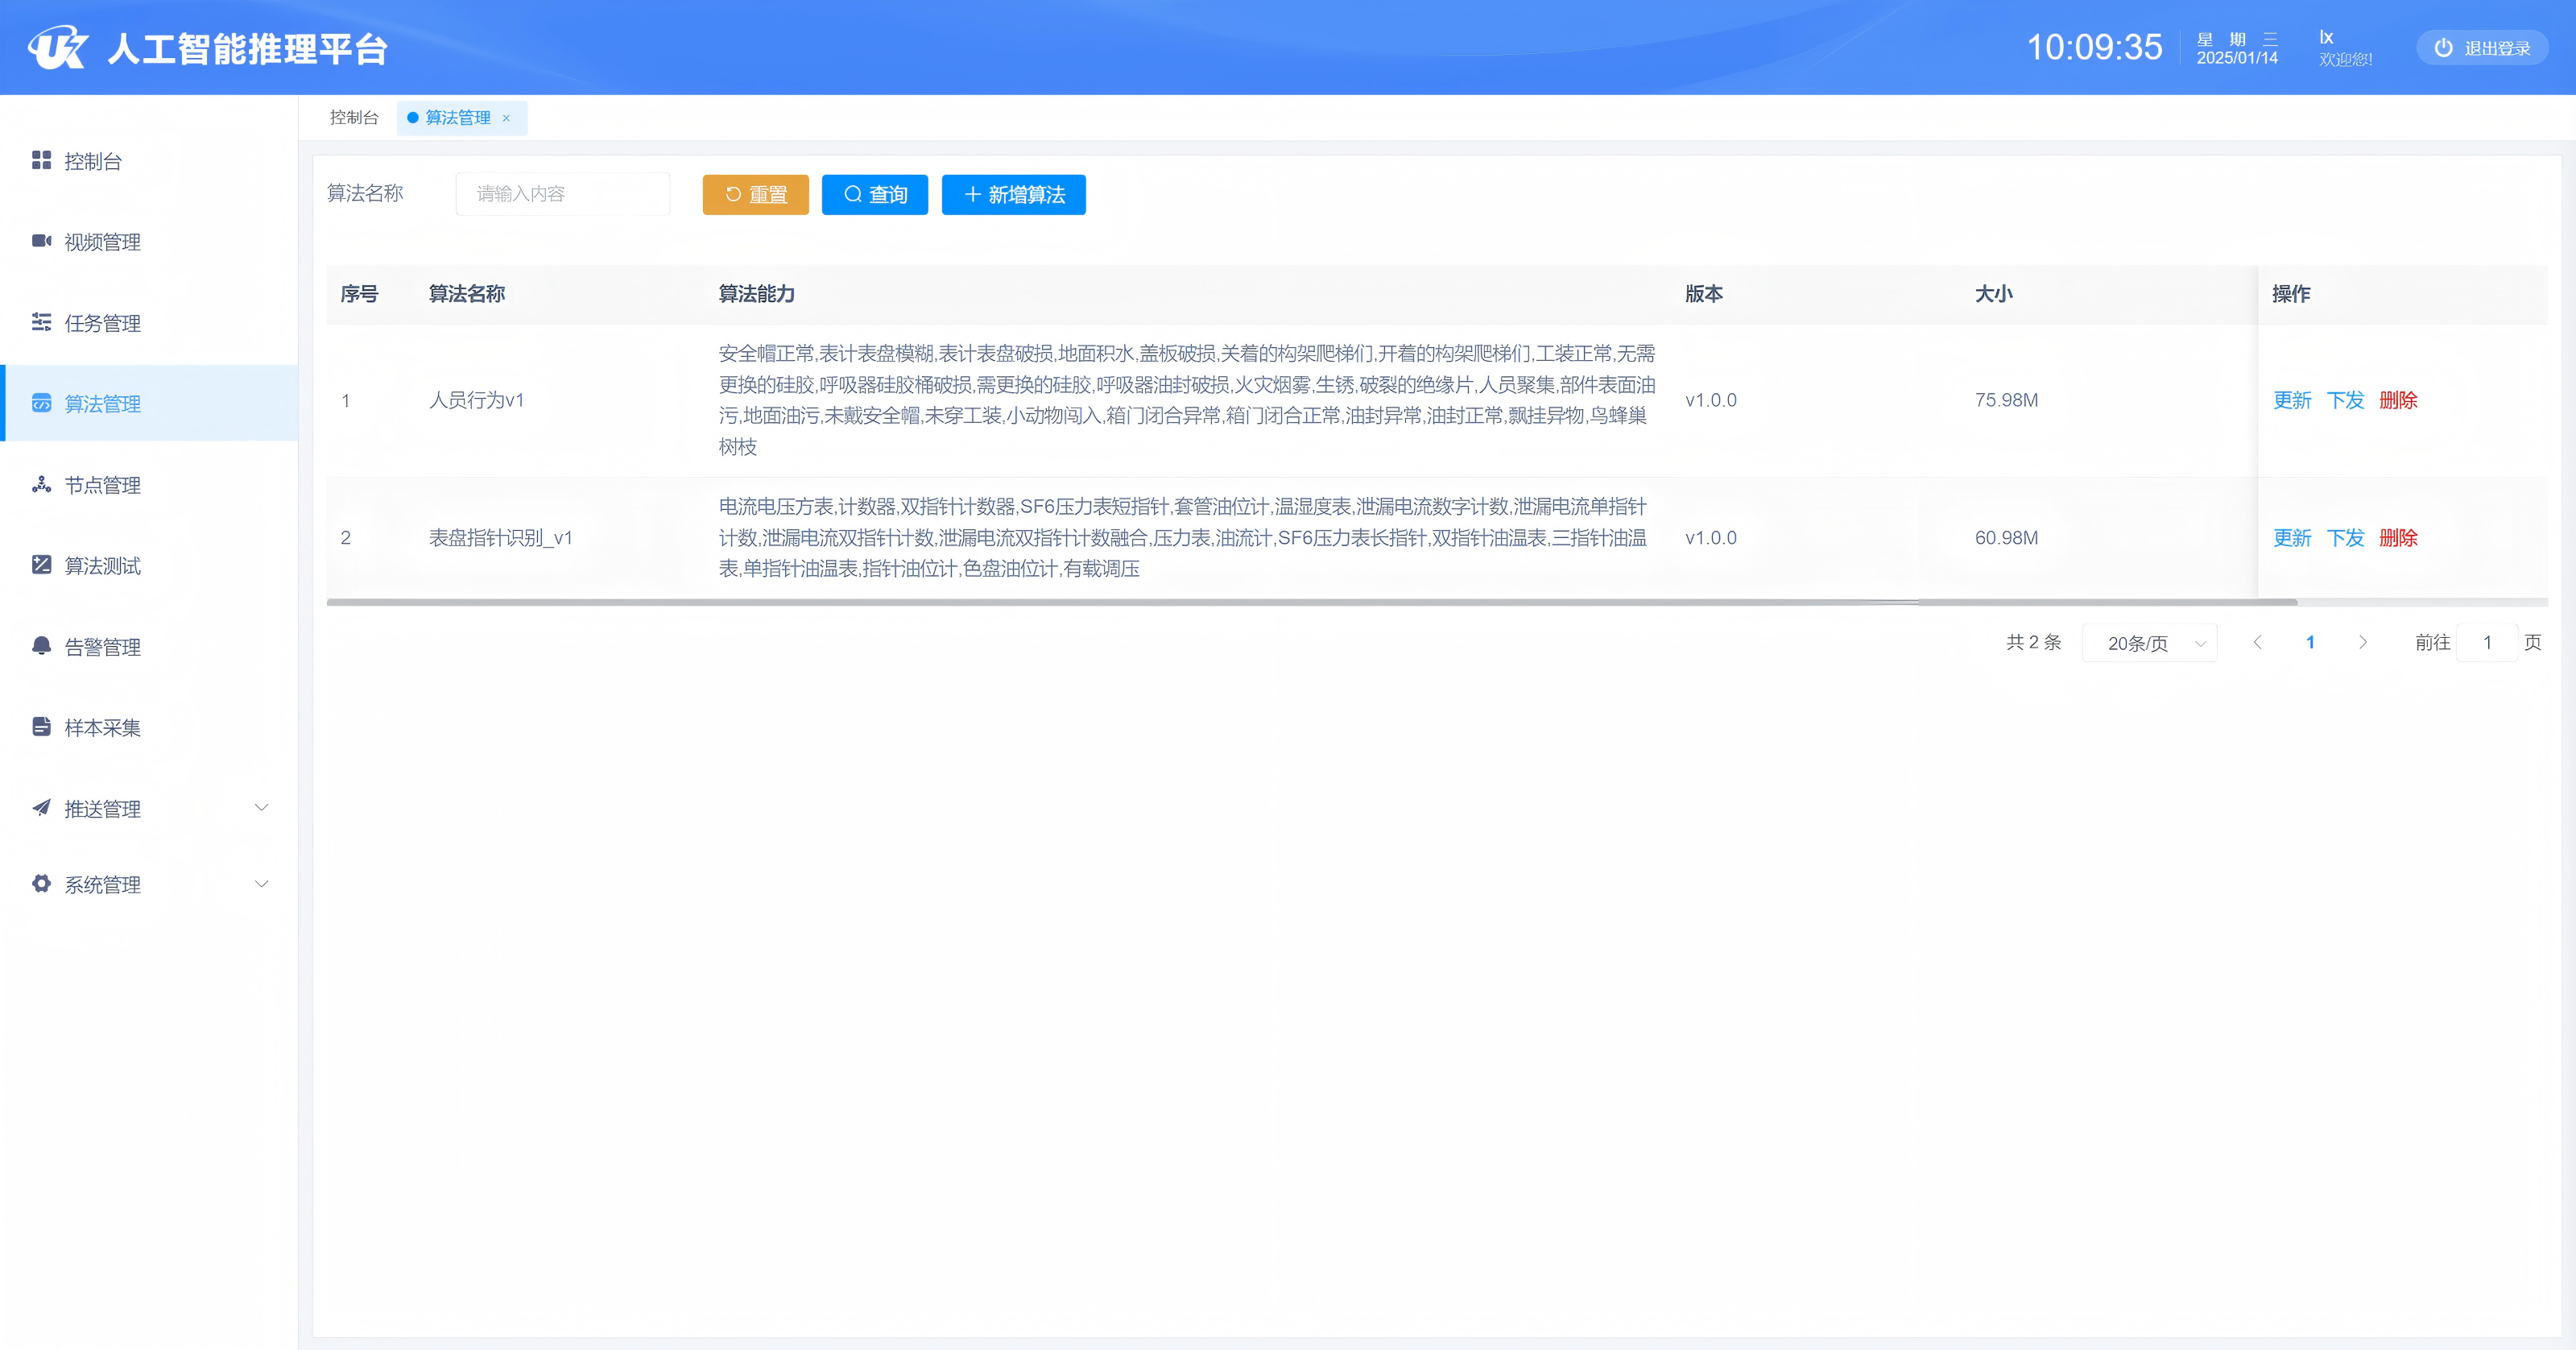Switch to the 控制台 tab

pos(354,118)
